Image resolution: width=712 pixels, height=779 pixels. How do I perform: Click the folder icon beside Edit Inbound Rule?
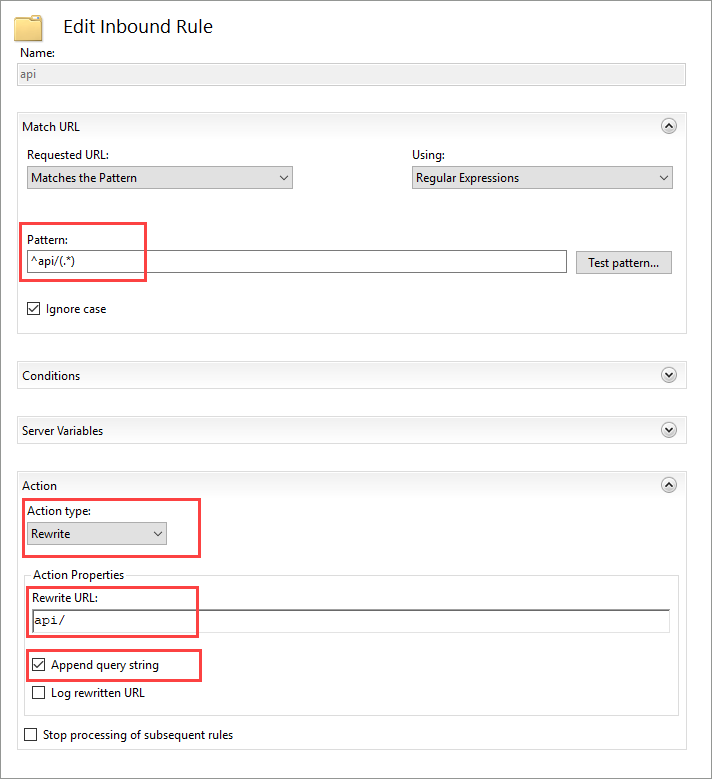28,28
